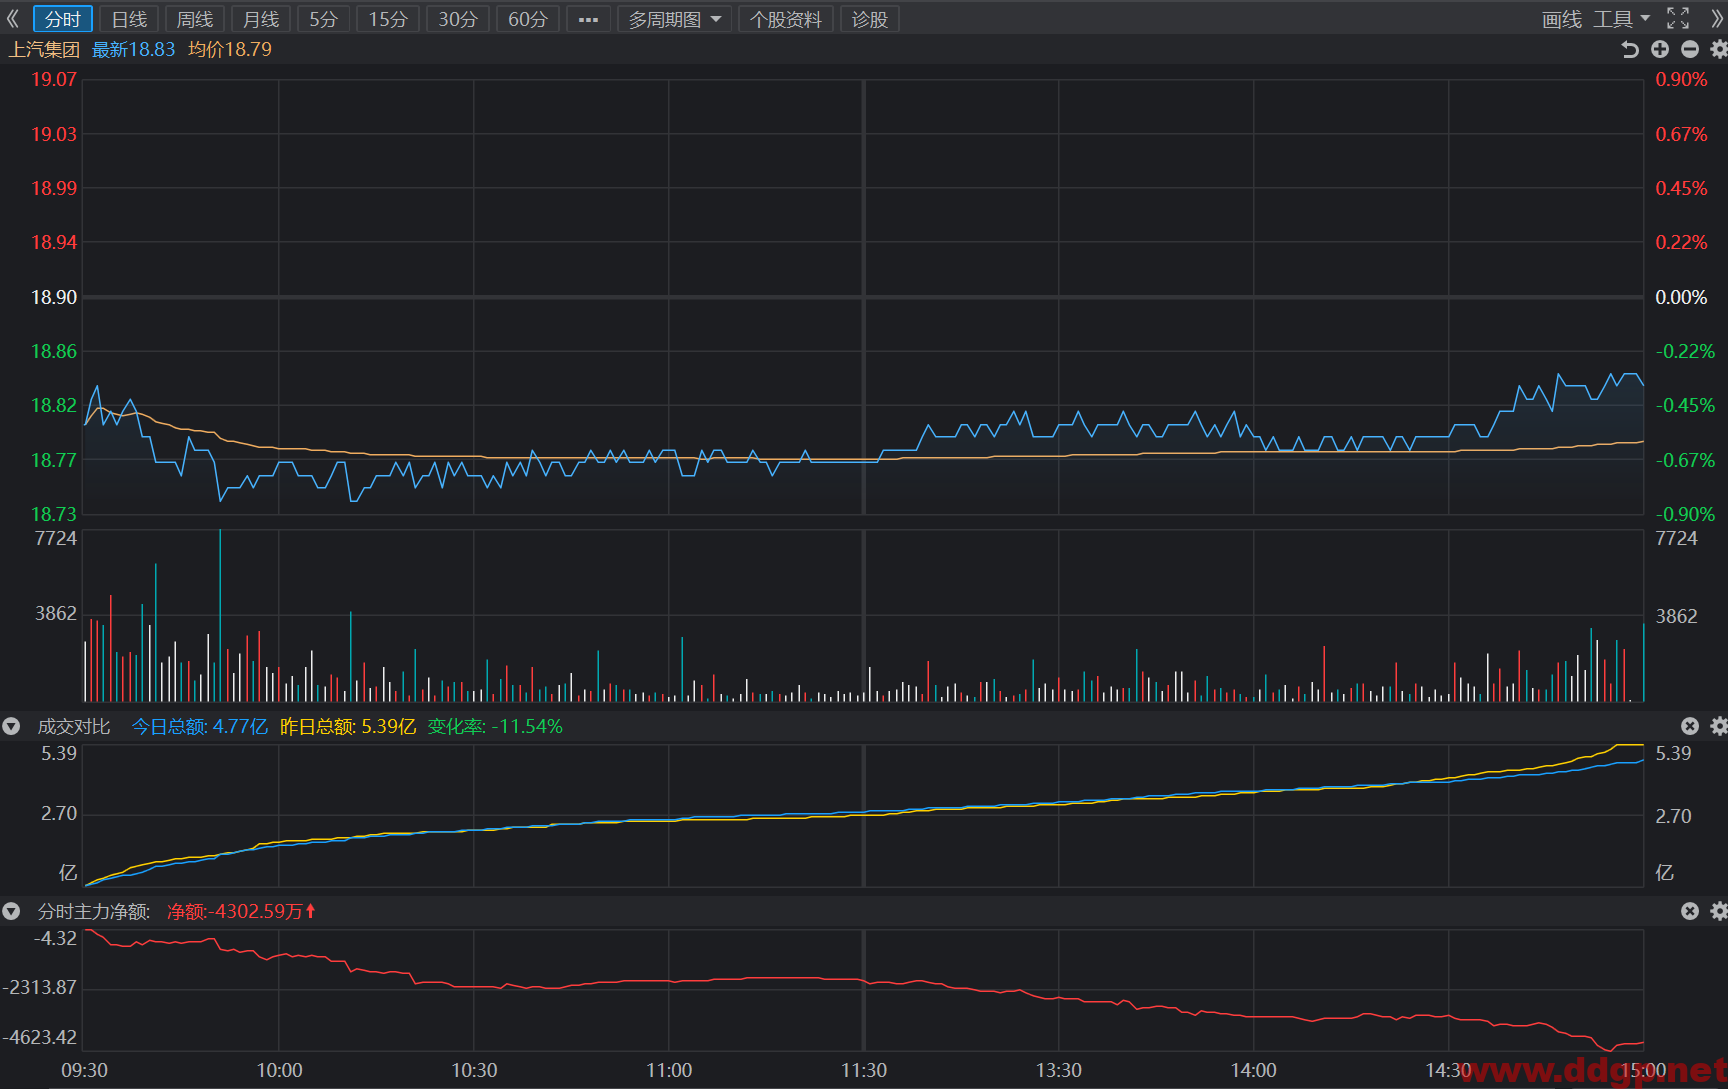Click 净额:-4302.59万 readout
1728x1089 pixels.
[x=241, y=911]
